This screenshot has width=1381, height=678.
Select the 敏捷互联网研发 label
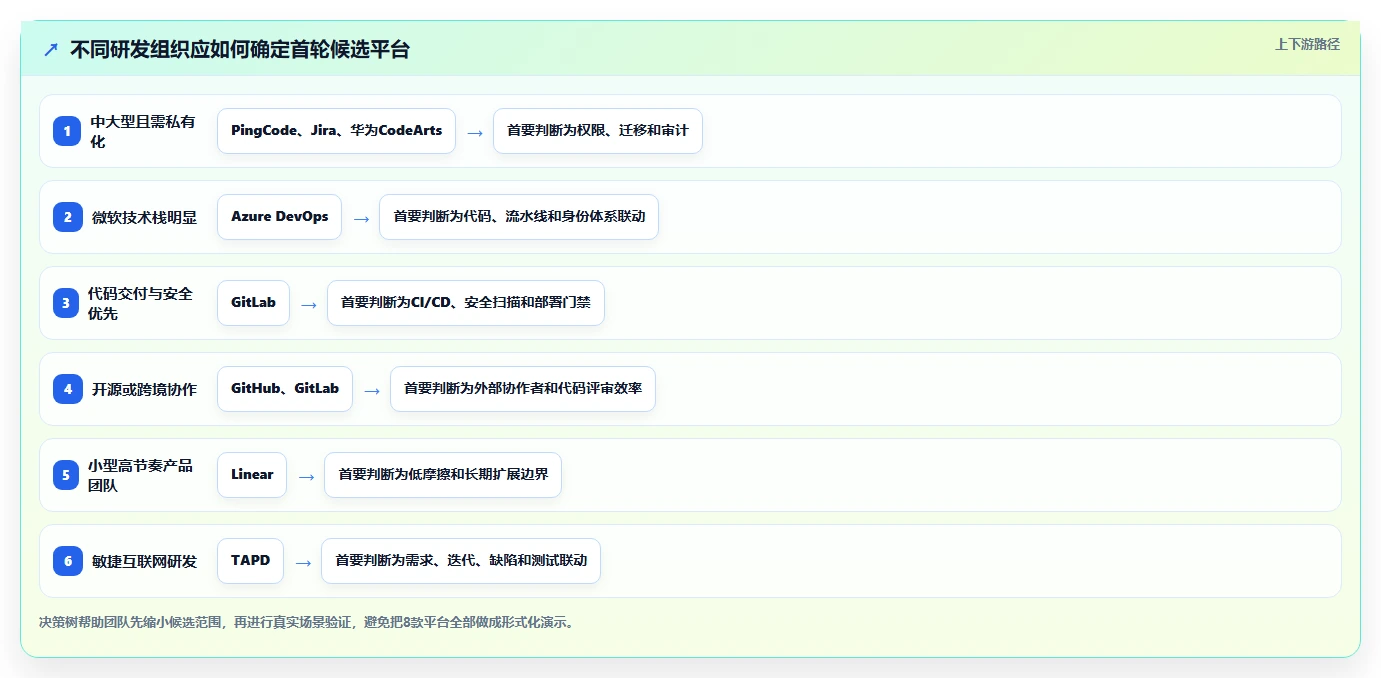click(x=144, y=561)
